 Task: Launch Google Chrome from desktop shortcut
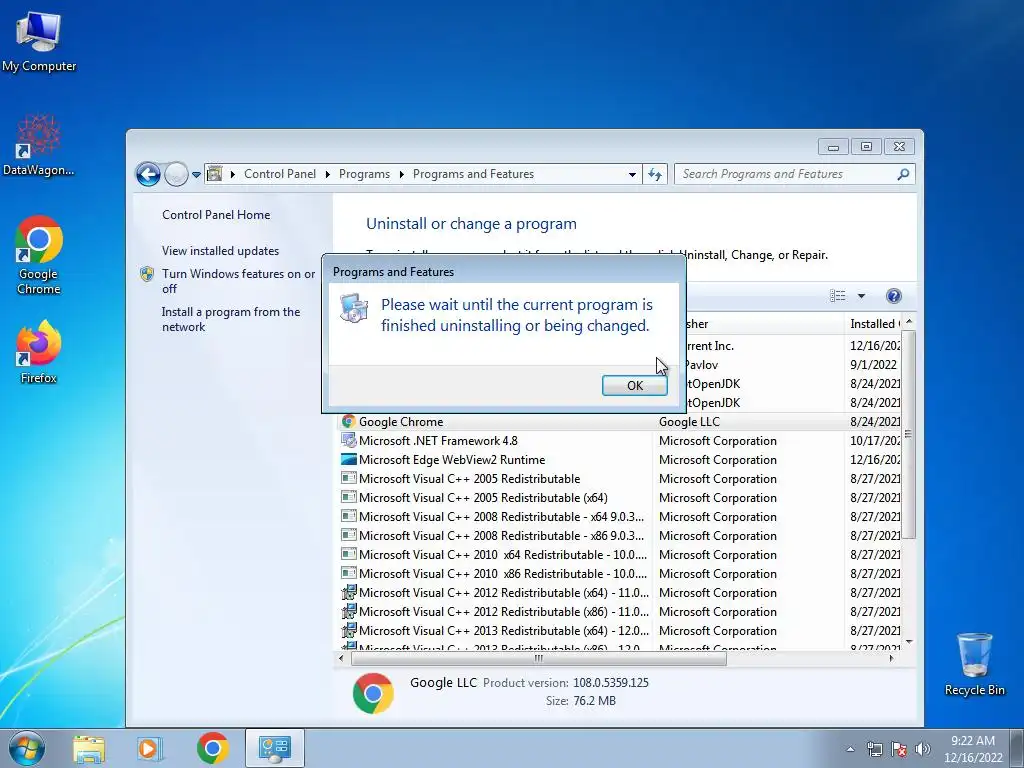(x=39, y=255)
